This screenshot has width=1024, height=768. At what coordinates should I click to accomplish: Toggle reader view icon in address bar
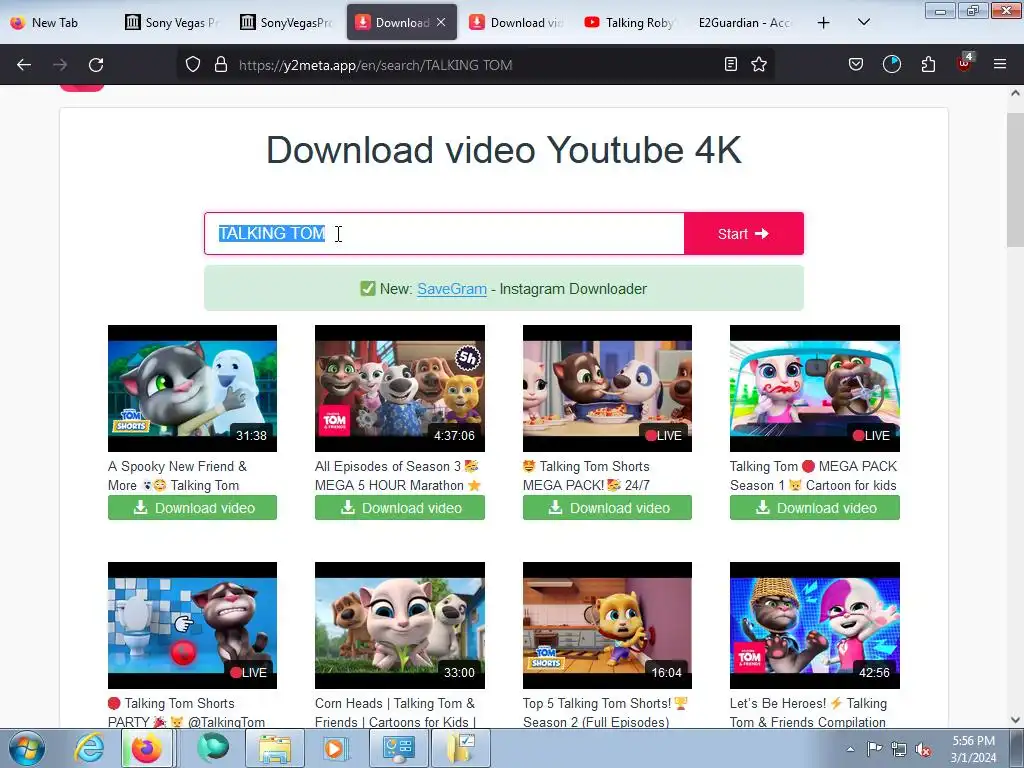731,64
